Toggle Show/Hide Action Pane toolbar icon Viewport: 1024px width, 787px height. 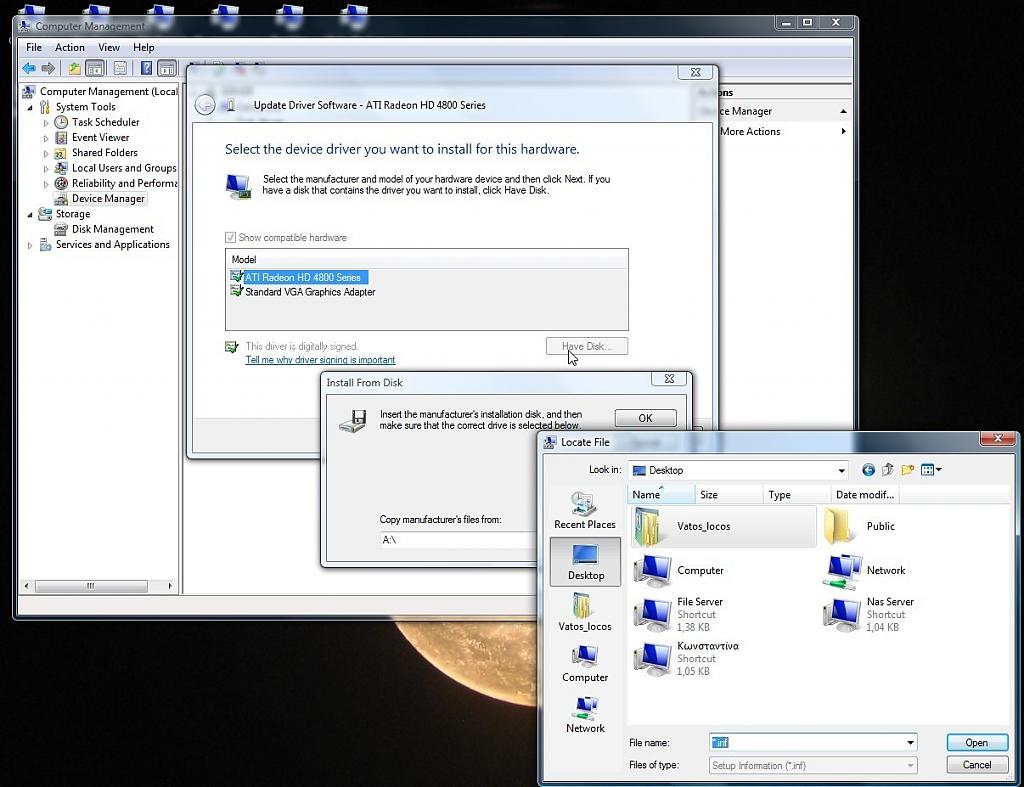pyautogui.click(x=167, y=68)
